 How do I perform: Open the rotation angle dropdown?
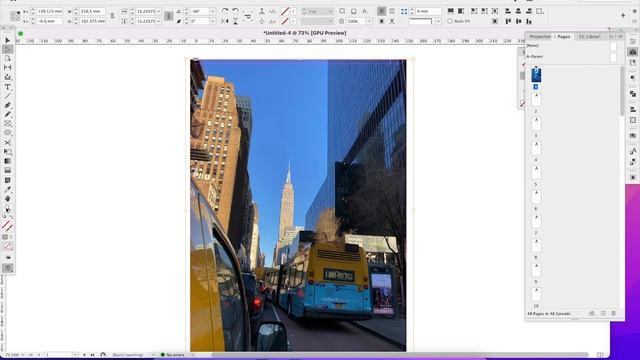point(213,11)
